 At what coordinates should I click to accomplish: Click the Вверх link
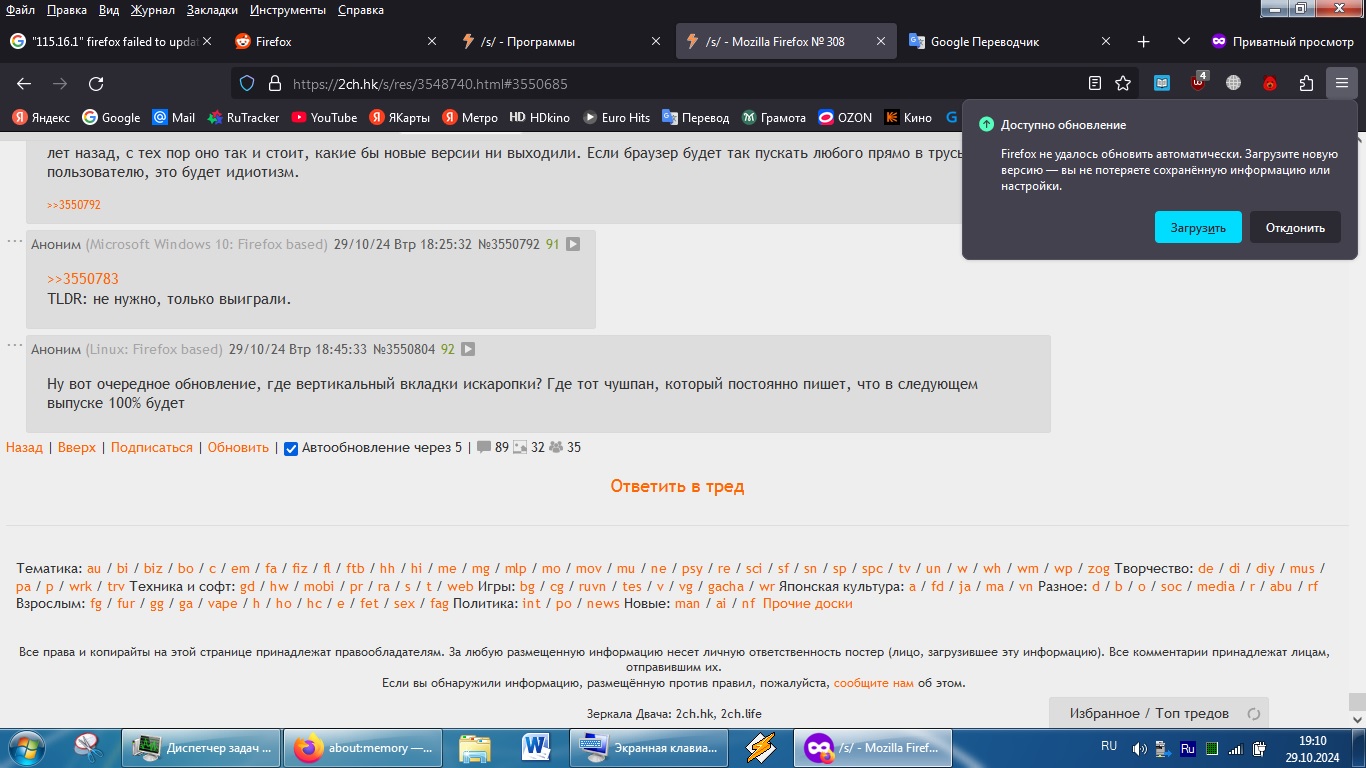point(77,448)
